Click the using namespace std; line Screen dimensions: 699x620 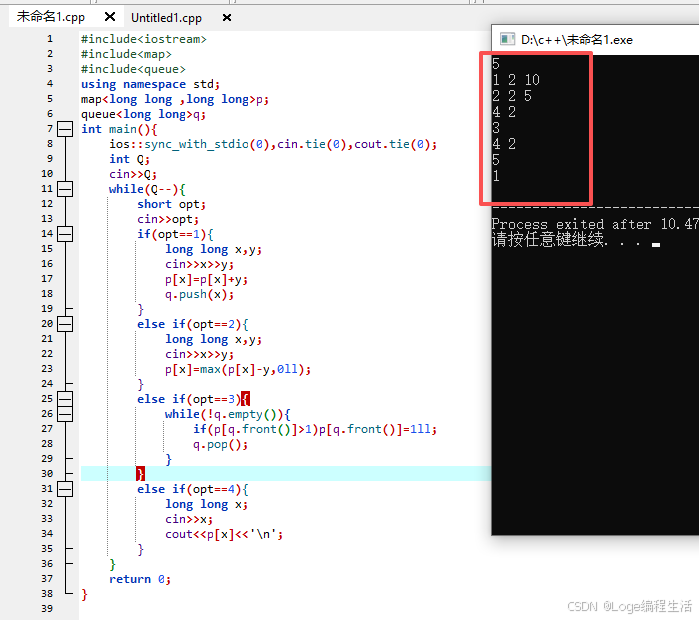[x=150, y=84]
